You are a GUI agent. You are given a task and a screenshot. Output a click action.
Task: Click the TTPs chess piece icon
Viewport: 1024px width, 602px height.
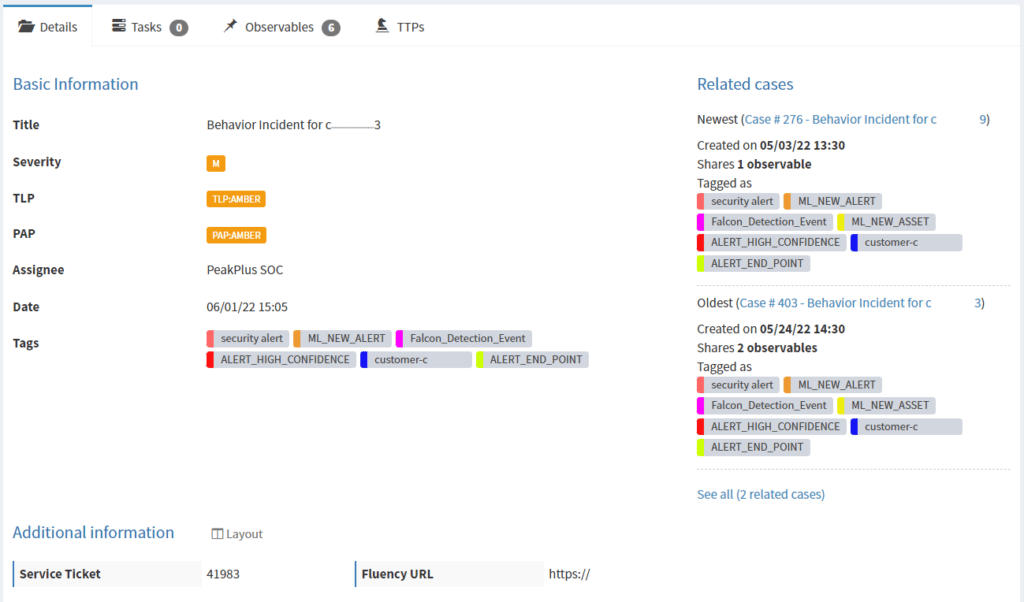click(x=382, y=26)
